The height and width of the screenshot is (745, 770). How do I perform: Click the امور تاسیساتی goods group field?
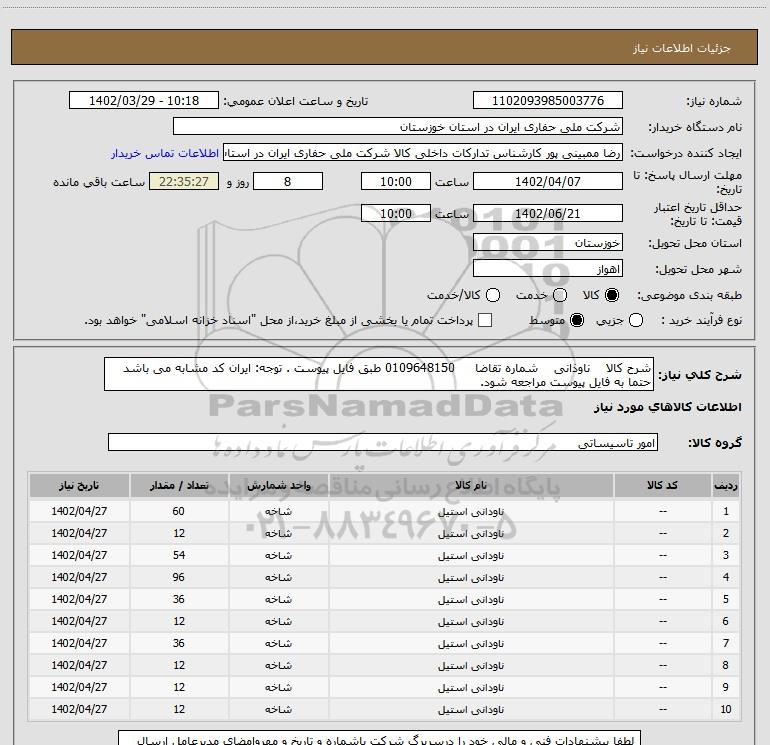pos(384,442)
